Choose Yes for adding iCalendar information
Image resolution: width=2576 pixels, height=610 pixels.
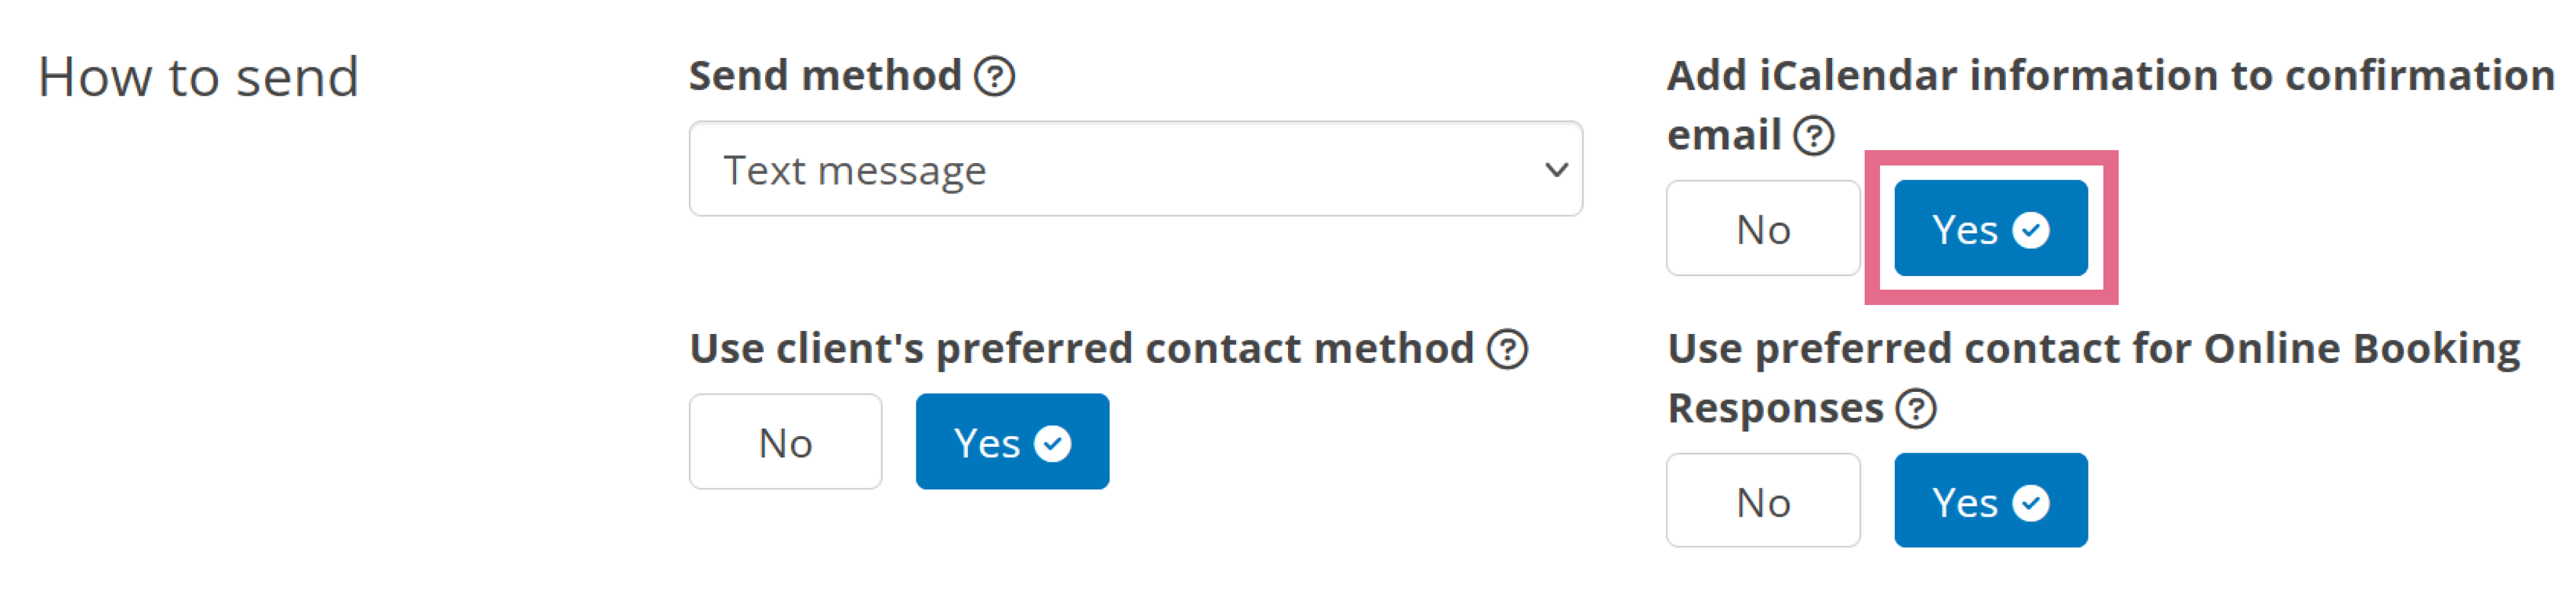(x=1990, y=229)
